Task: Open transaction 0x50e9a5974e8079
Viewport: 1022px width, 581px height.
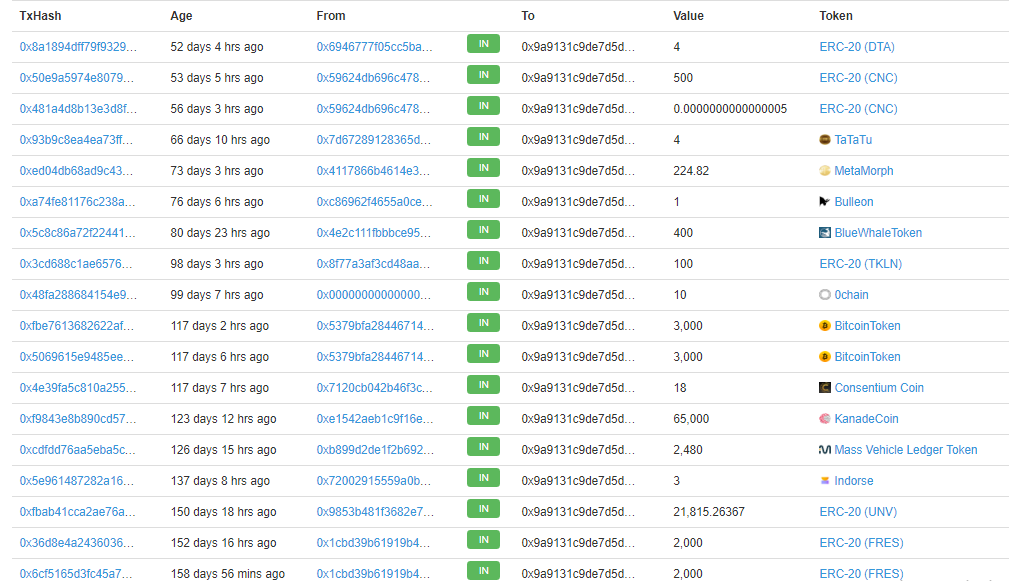Action: pos(76,78)
